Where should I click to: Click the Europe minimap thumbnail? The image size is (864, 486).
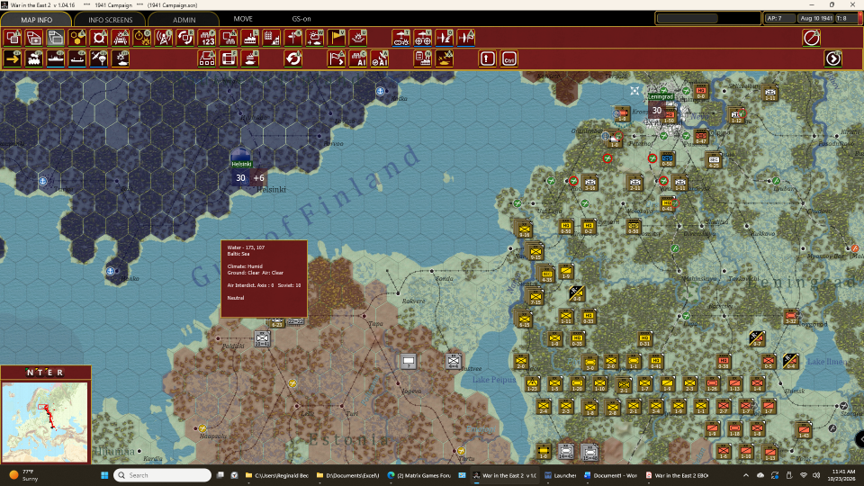coord(45,422)
